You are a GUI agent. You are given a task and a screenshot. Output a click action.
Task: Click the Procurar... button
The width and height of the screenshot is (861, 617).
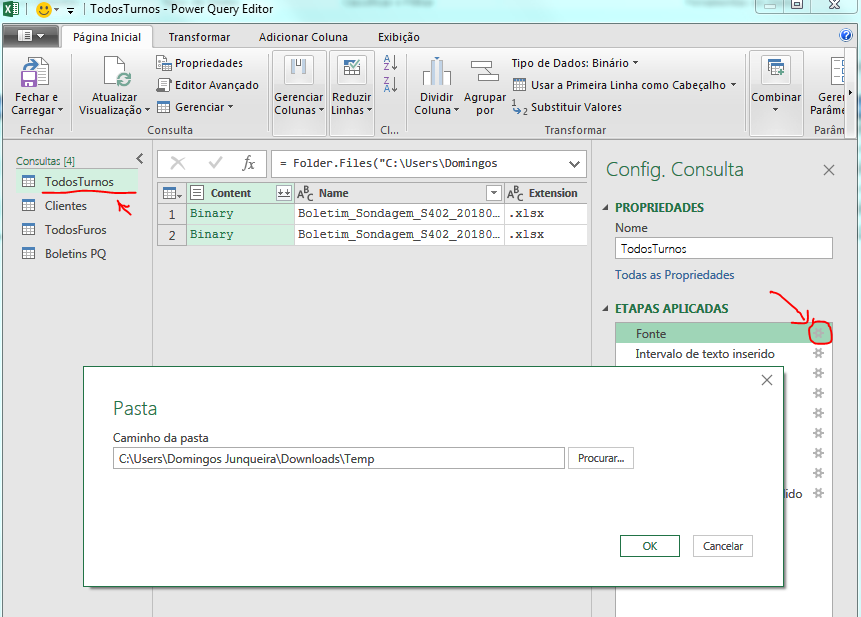[601, 458]
